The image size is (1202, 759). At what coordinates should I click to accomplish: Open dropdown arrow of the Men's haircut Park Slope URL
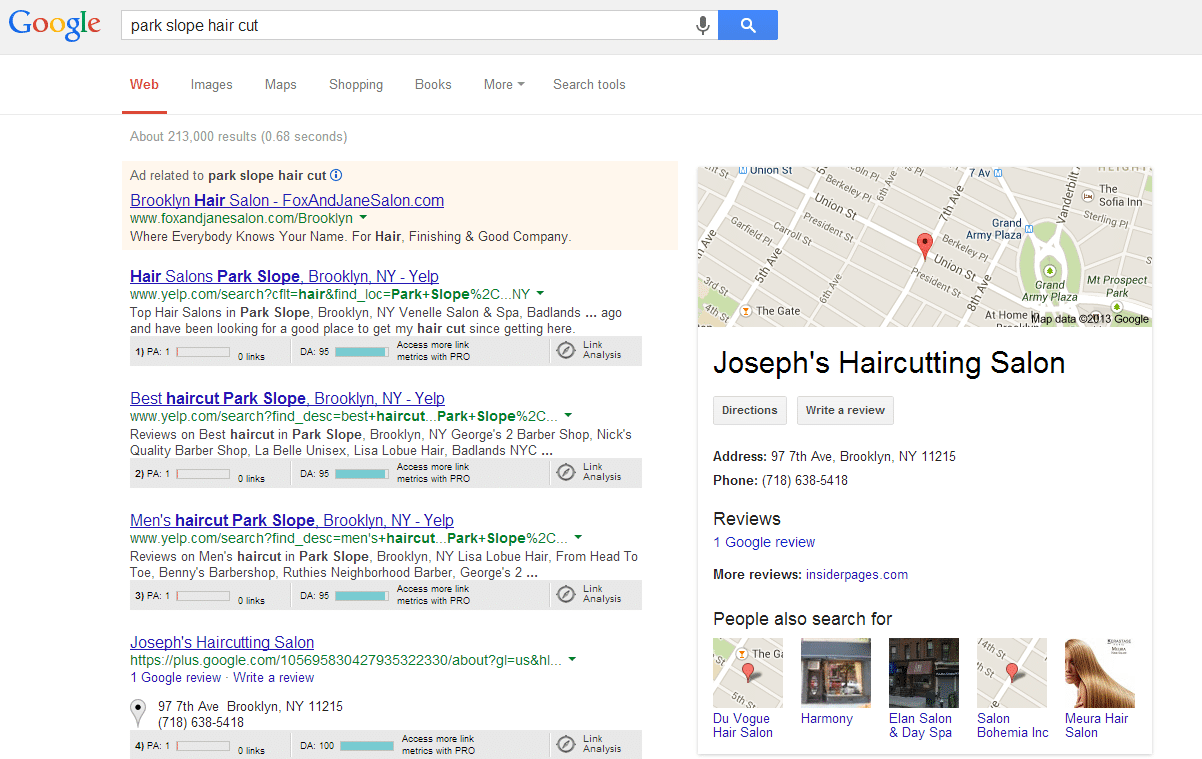577,537
